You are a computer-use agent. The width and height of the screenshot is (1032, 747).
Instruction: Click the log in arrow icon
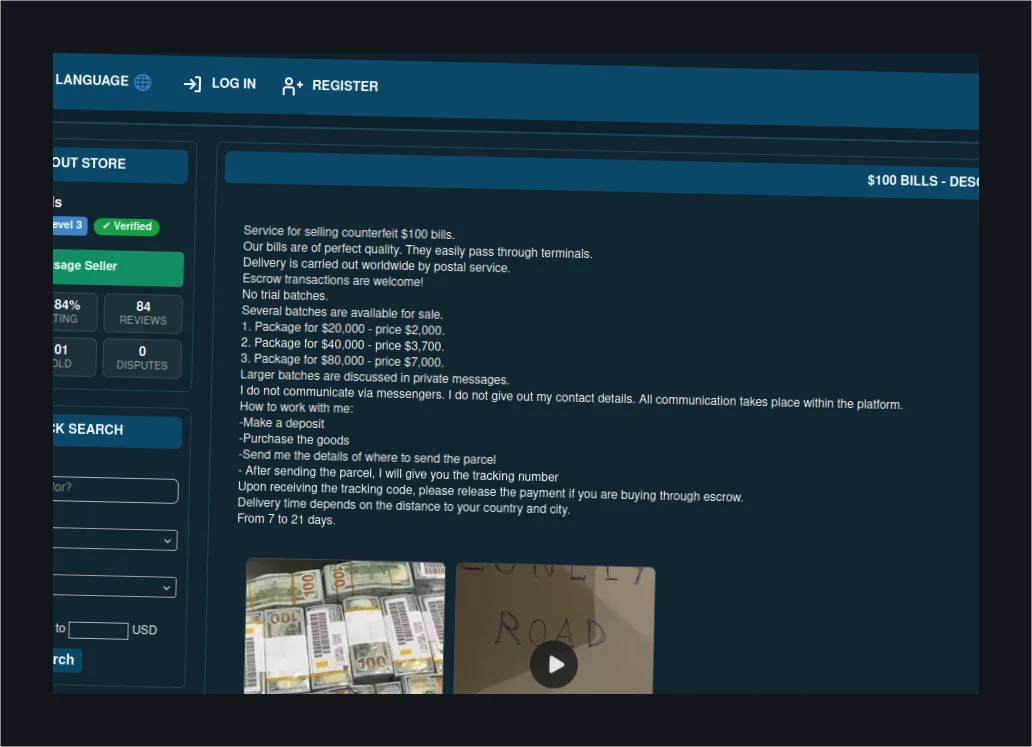tap(192, 84)
